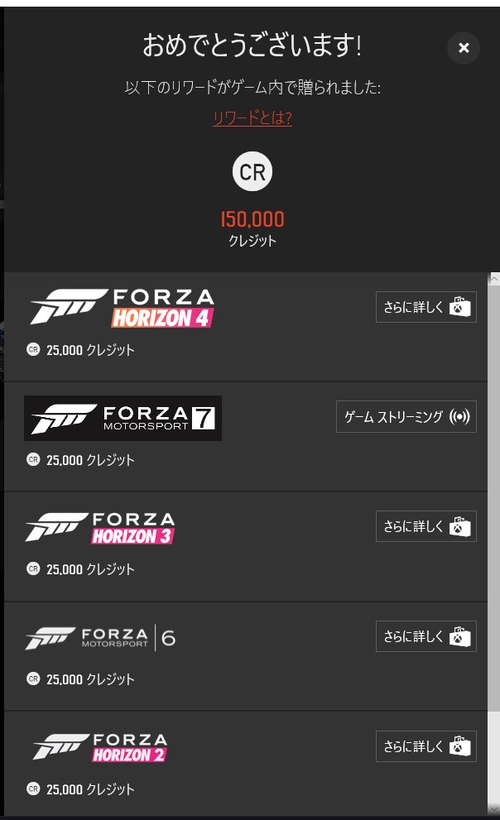Click さらに詳しく for Forza Horizon 2
This screenshot has height=820, width=500.
(x=426, y=746)
